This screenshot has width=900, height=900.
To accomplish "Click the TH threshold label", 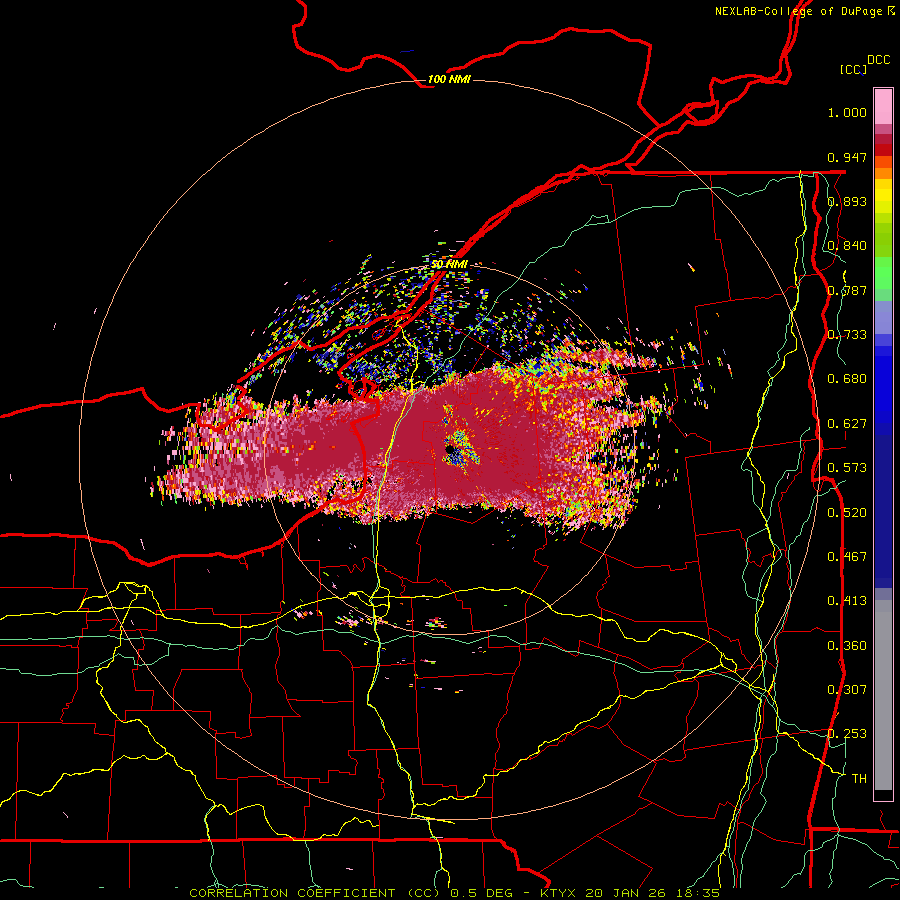I will pyautogui.click(x=859, y=779).
